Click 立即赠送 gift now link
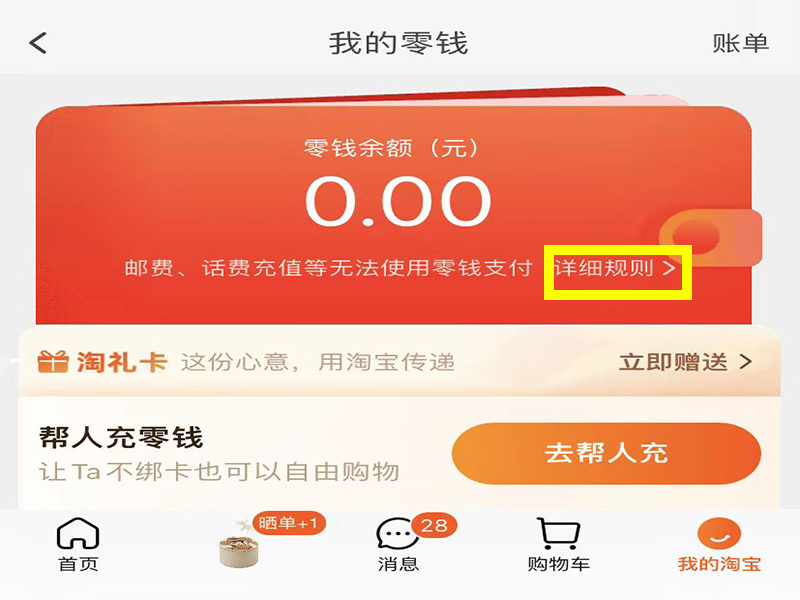This screenshot has height=600, width=800. click(673, 362)
